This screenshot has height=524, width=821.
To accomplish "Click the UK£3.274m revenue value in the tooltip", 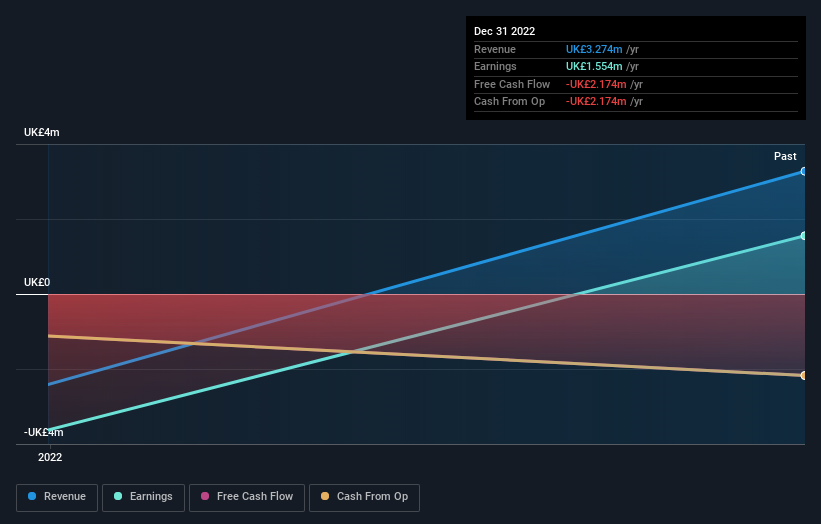I will coord(594,49).
